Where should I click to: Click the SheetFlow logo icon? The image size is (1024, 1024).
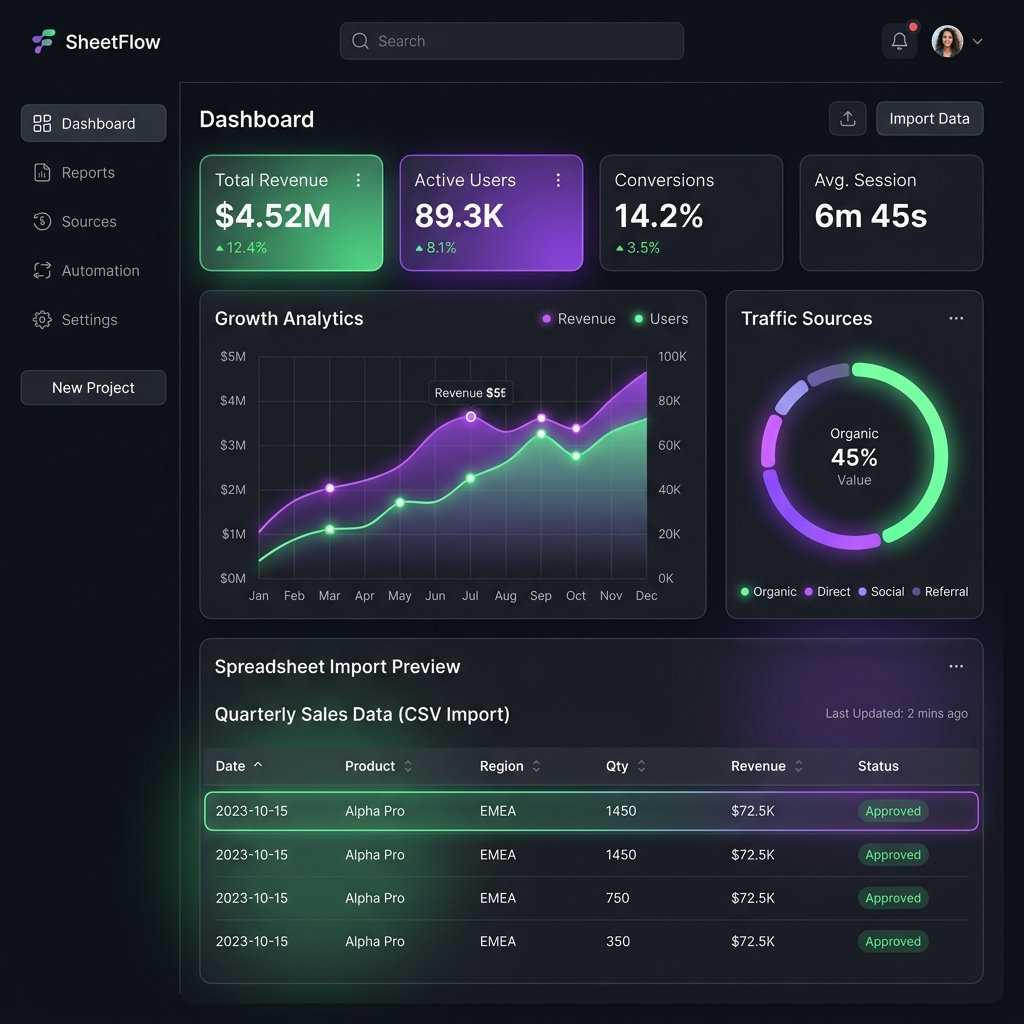click(x=44, y=41)
